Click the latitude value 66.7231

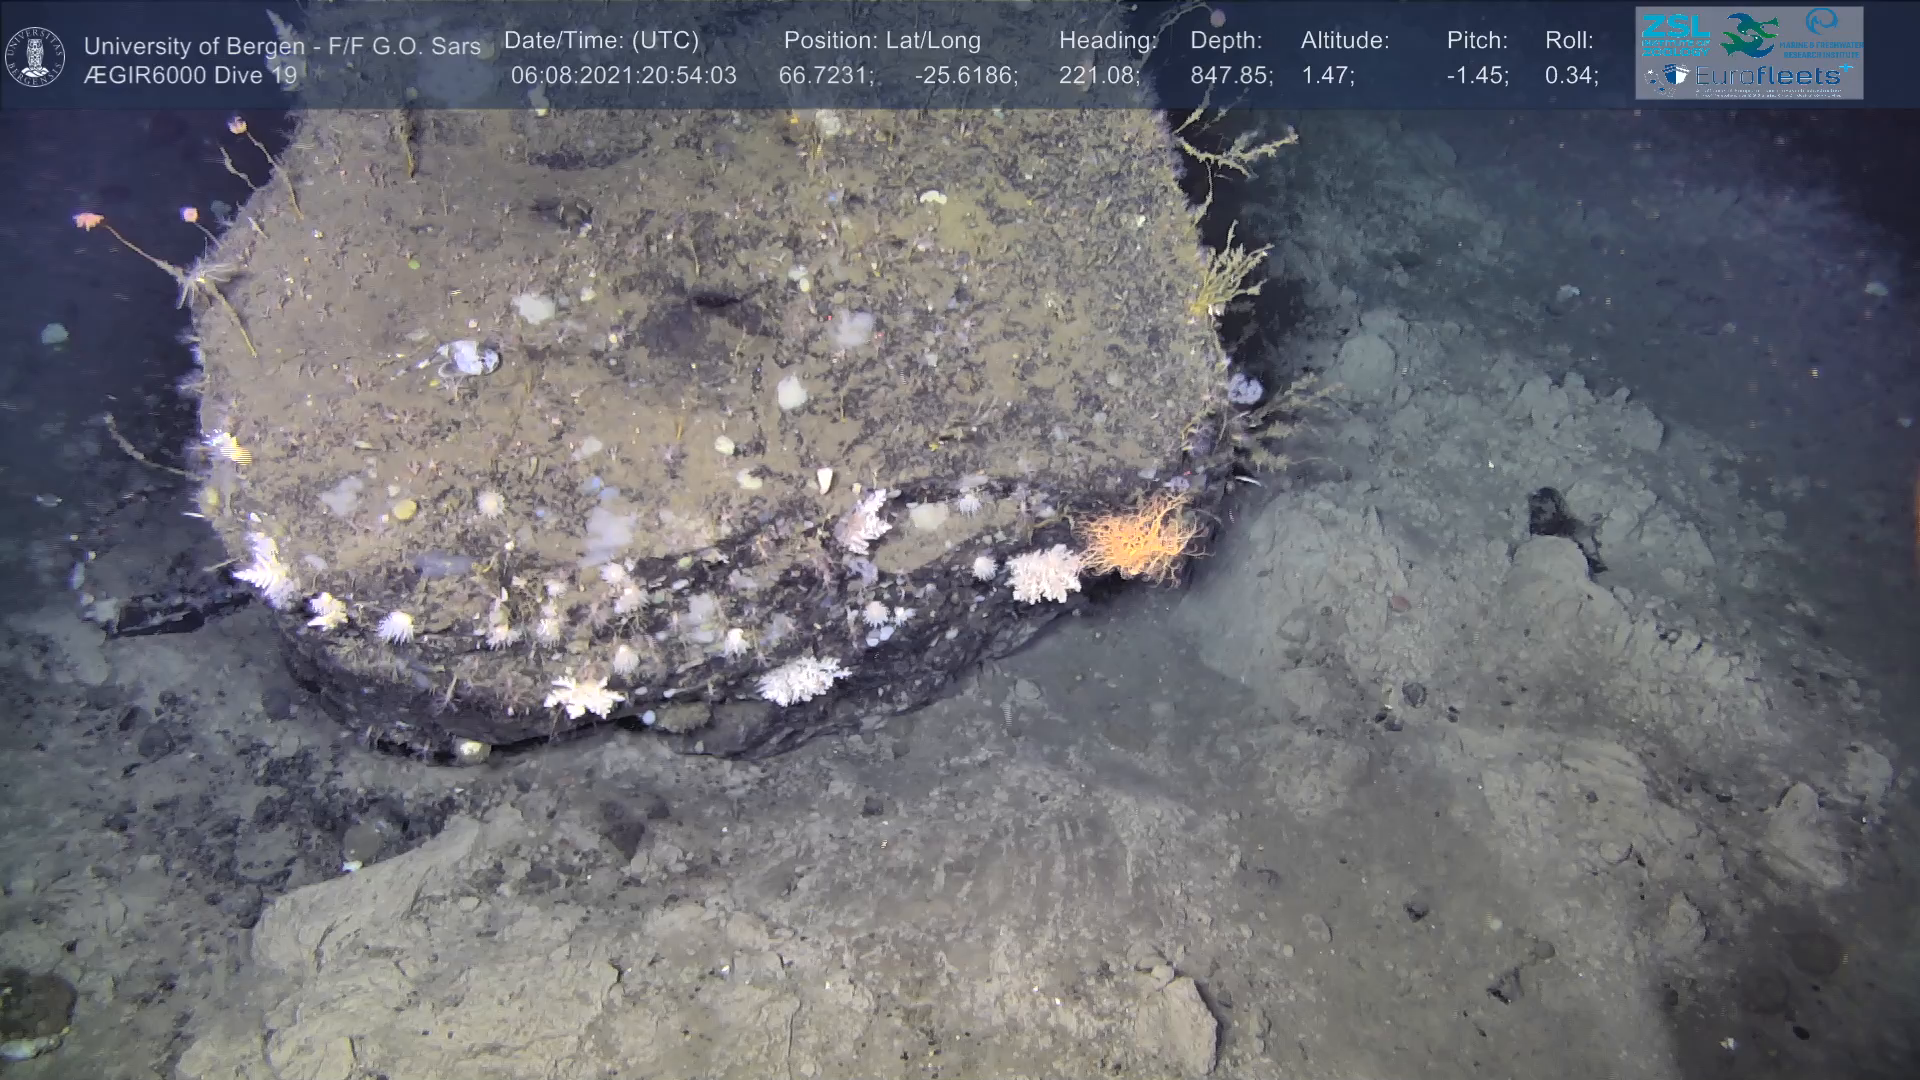click(x=825, y=76)
